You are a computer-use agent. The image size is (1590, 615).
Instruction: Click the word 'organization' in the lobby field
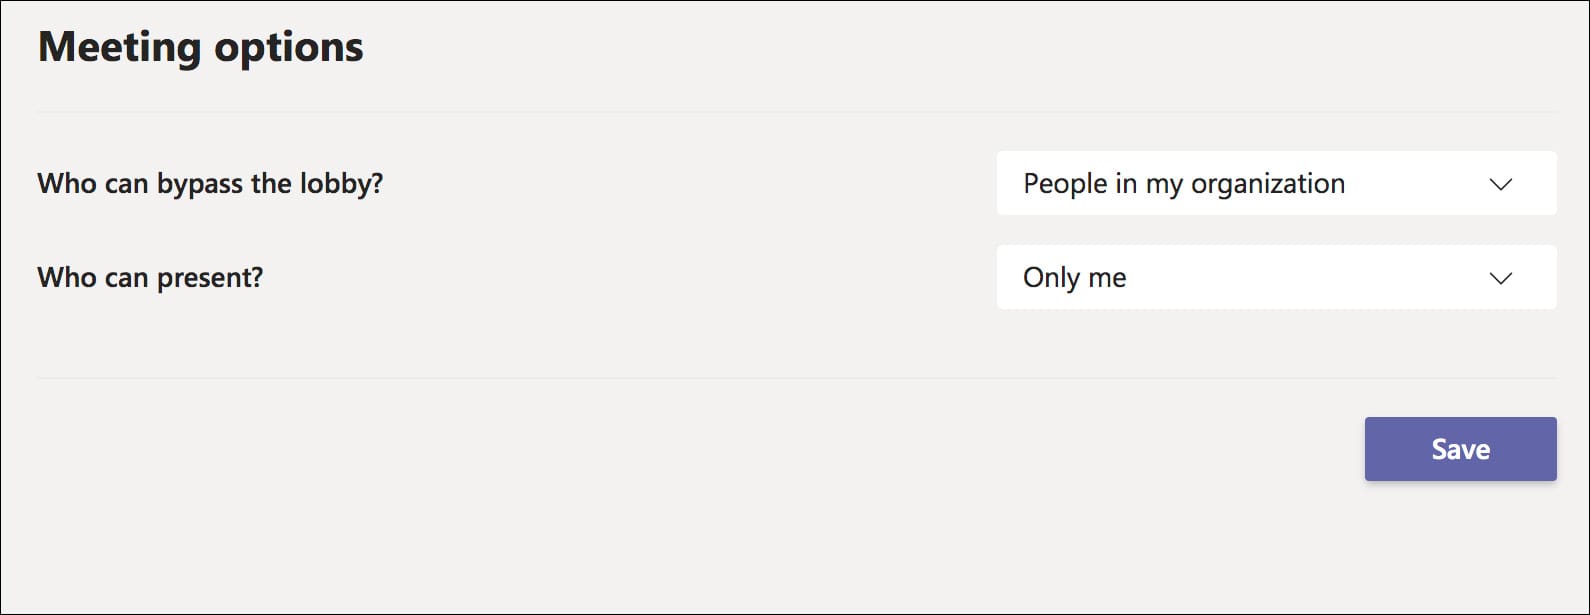(1268, 184)
